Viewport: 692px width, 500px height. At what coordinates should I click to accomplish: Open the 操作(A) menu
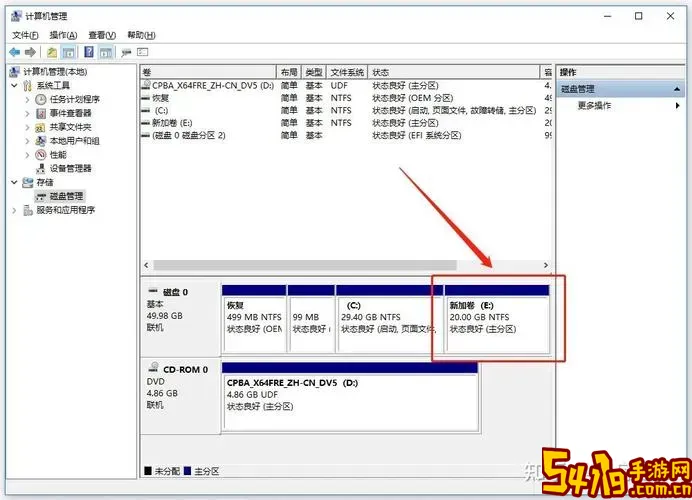pos(63,35)
